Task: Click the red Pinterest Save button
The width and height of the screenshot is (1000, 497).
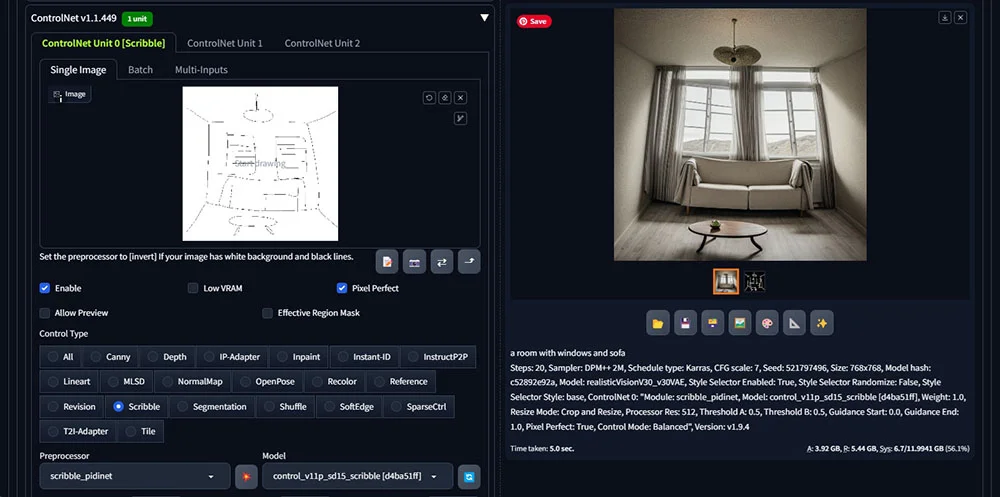Action: pos(533,21)
